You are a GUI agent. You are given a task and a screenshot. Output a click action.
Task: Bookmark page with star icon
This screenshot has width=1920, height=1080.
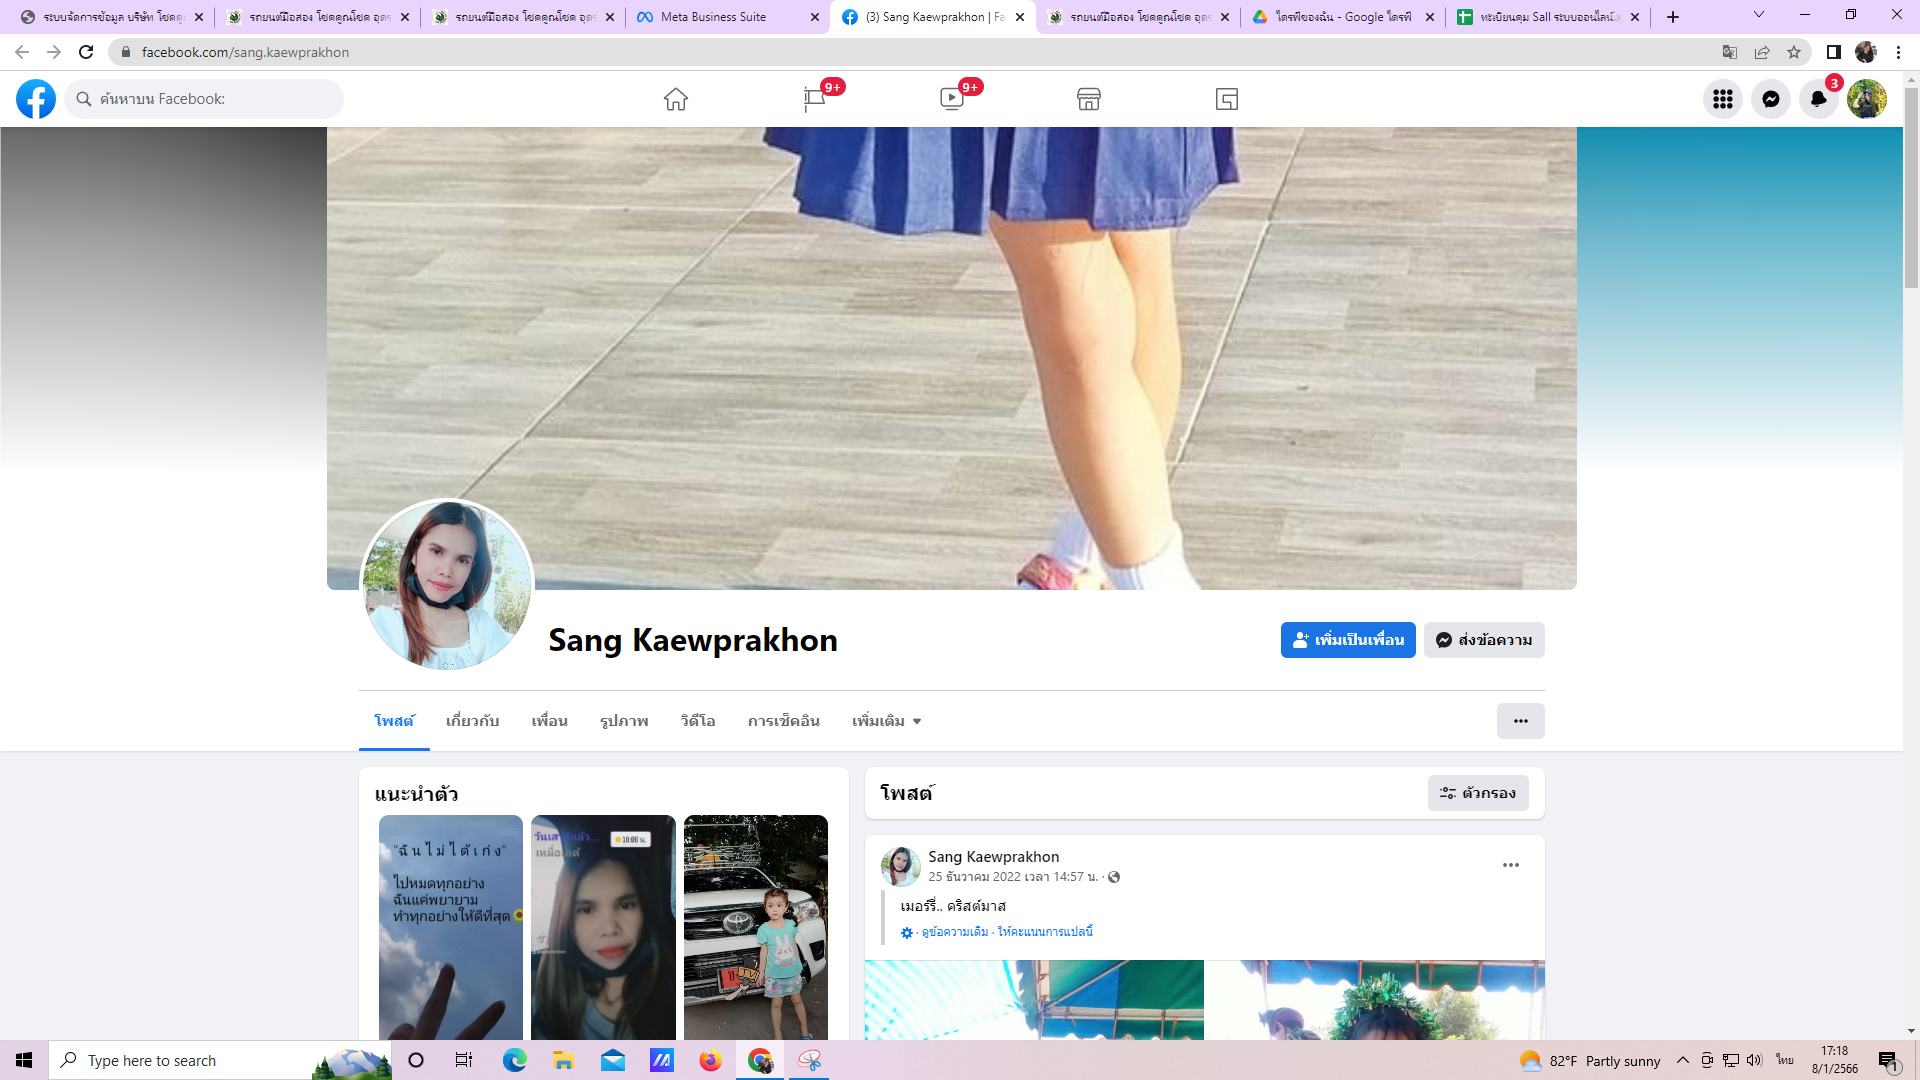[x=1794, y=52]
